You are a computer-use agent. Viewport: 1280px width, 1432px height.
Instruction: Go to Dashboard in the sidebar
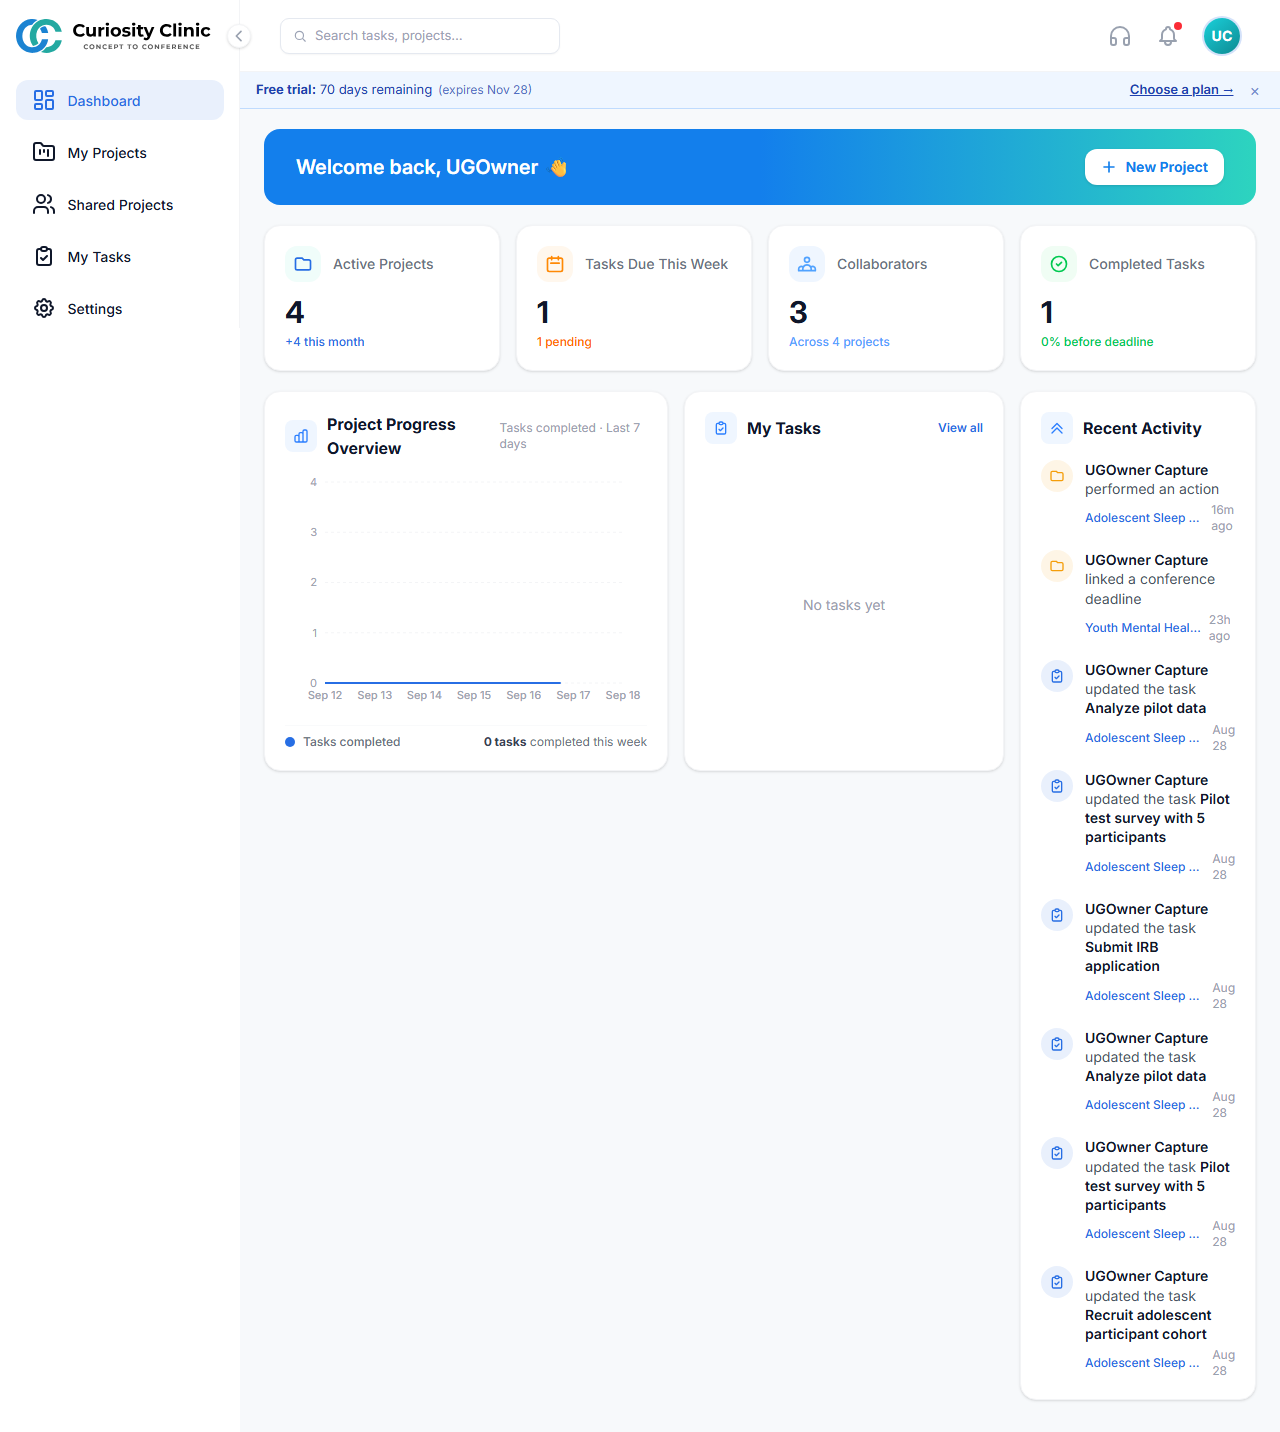coord(120,100)
